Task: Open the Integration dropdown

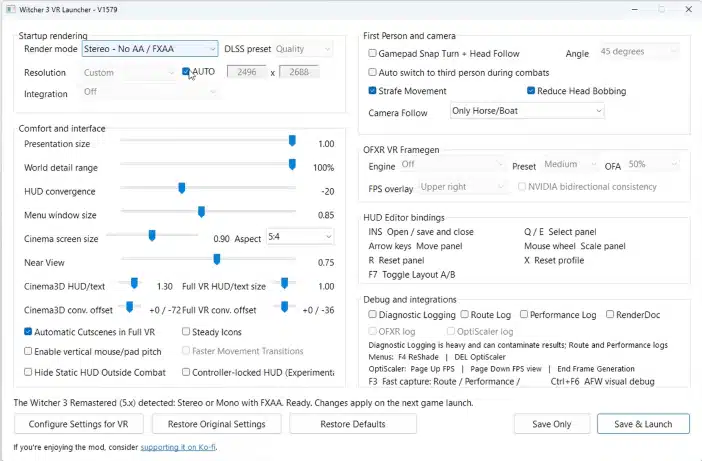Action: click(150, 92)
